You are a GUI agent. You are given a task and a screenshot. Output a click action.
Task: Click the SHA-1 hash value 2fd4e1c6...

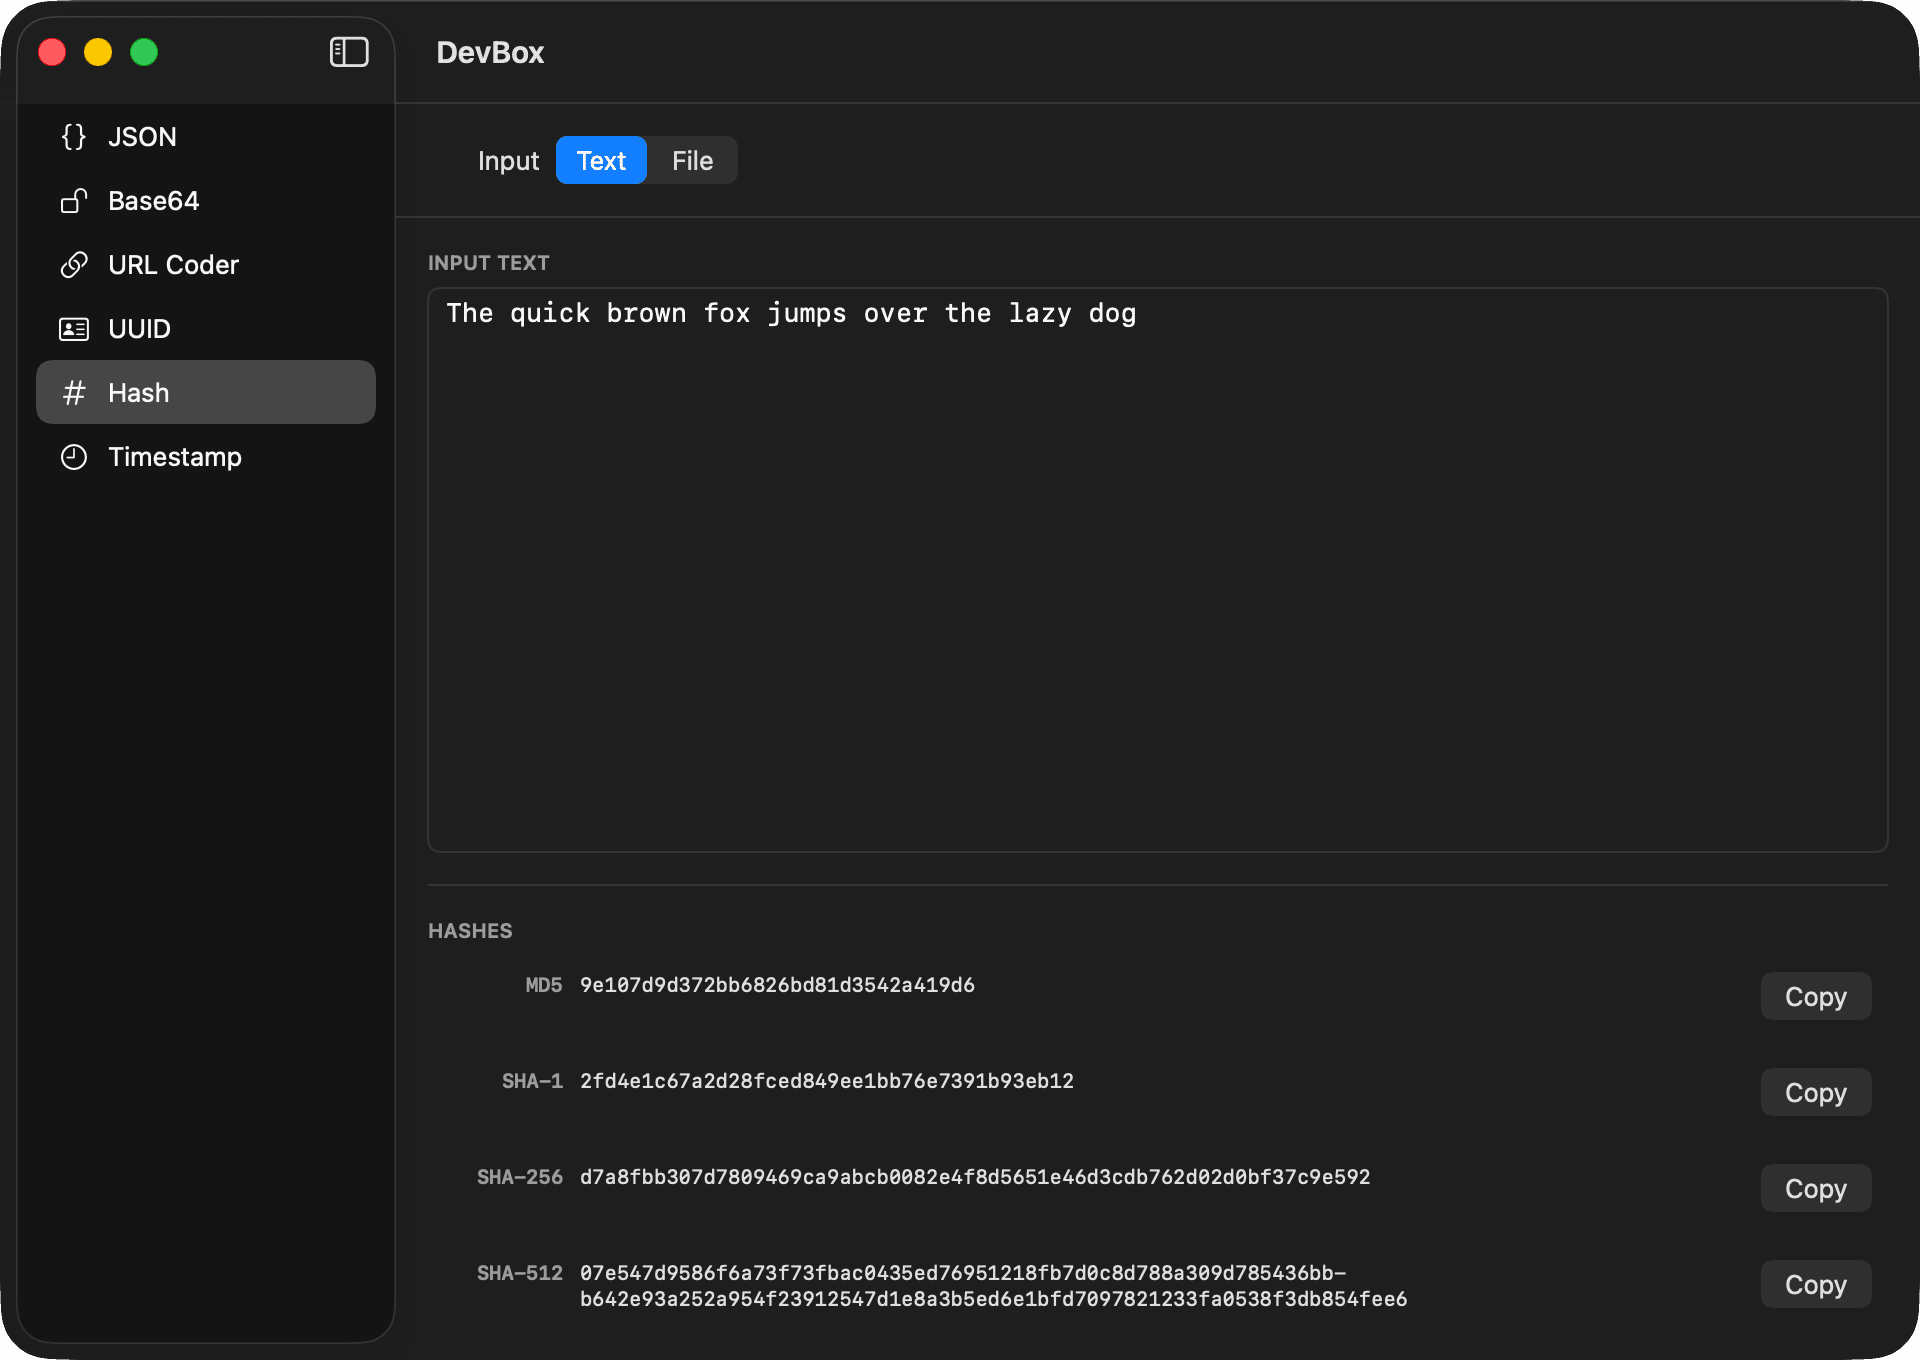point(827,1081)
